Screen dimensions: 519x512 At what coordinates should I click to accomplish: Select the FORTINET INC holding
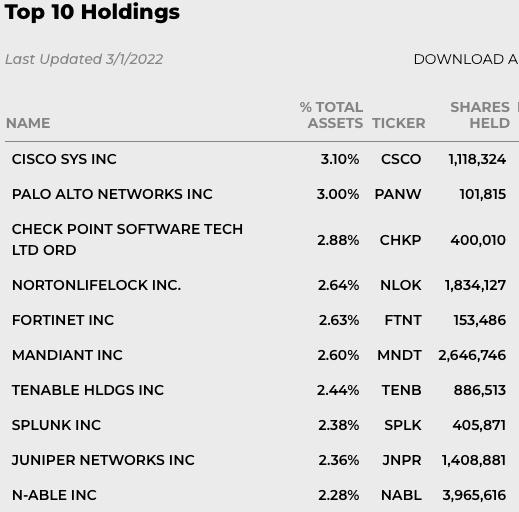63,320
